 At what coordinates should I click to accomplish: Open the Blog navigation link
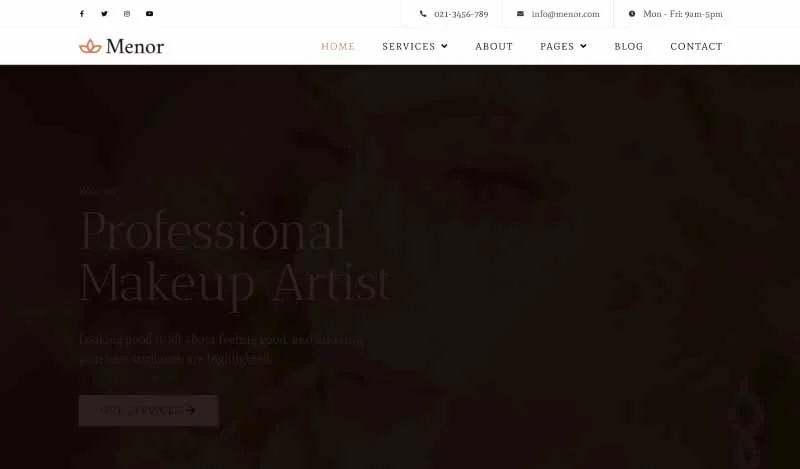[x=629, y=46]
